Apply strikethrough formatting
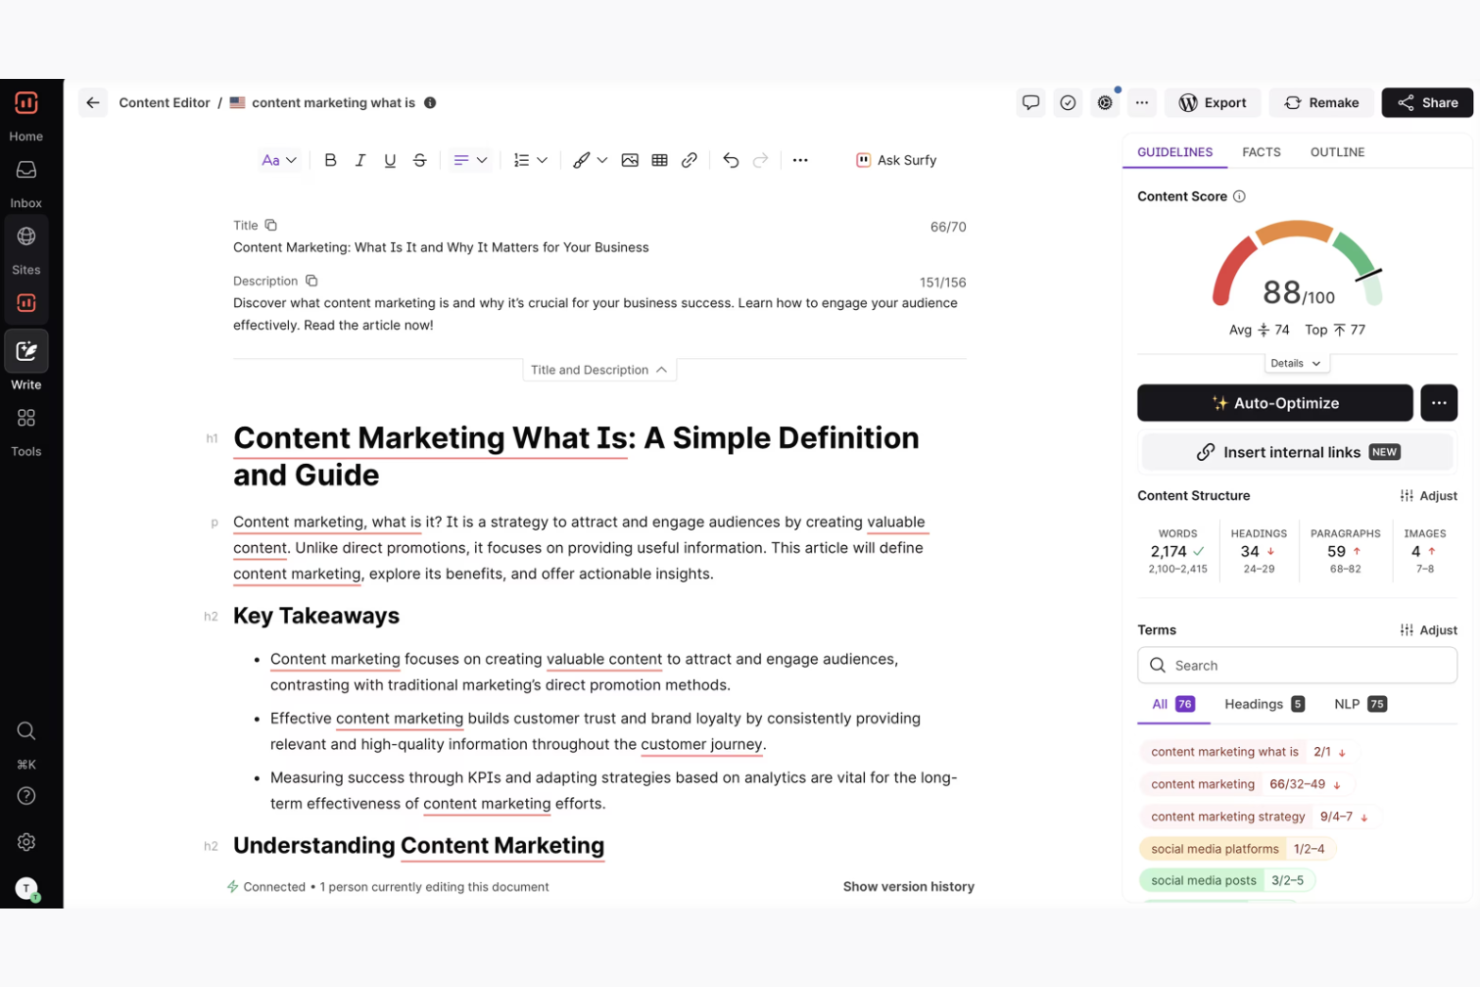Screen dimensions: 1480x987 tap(419, 159)
